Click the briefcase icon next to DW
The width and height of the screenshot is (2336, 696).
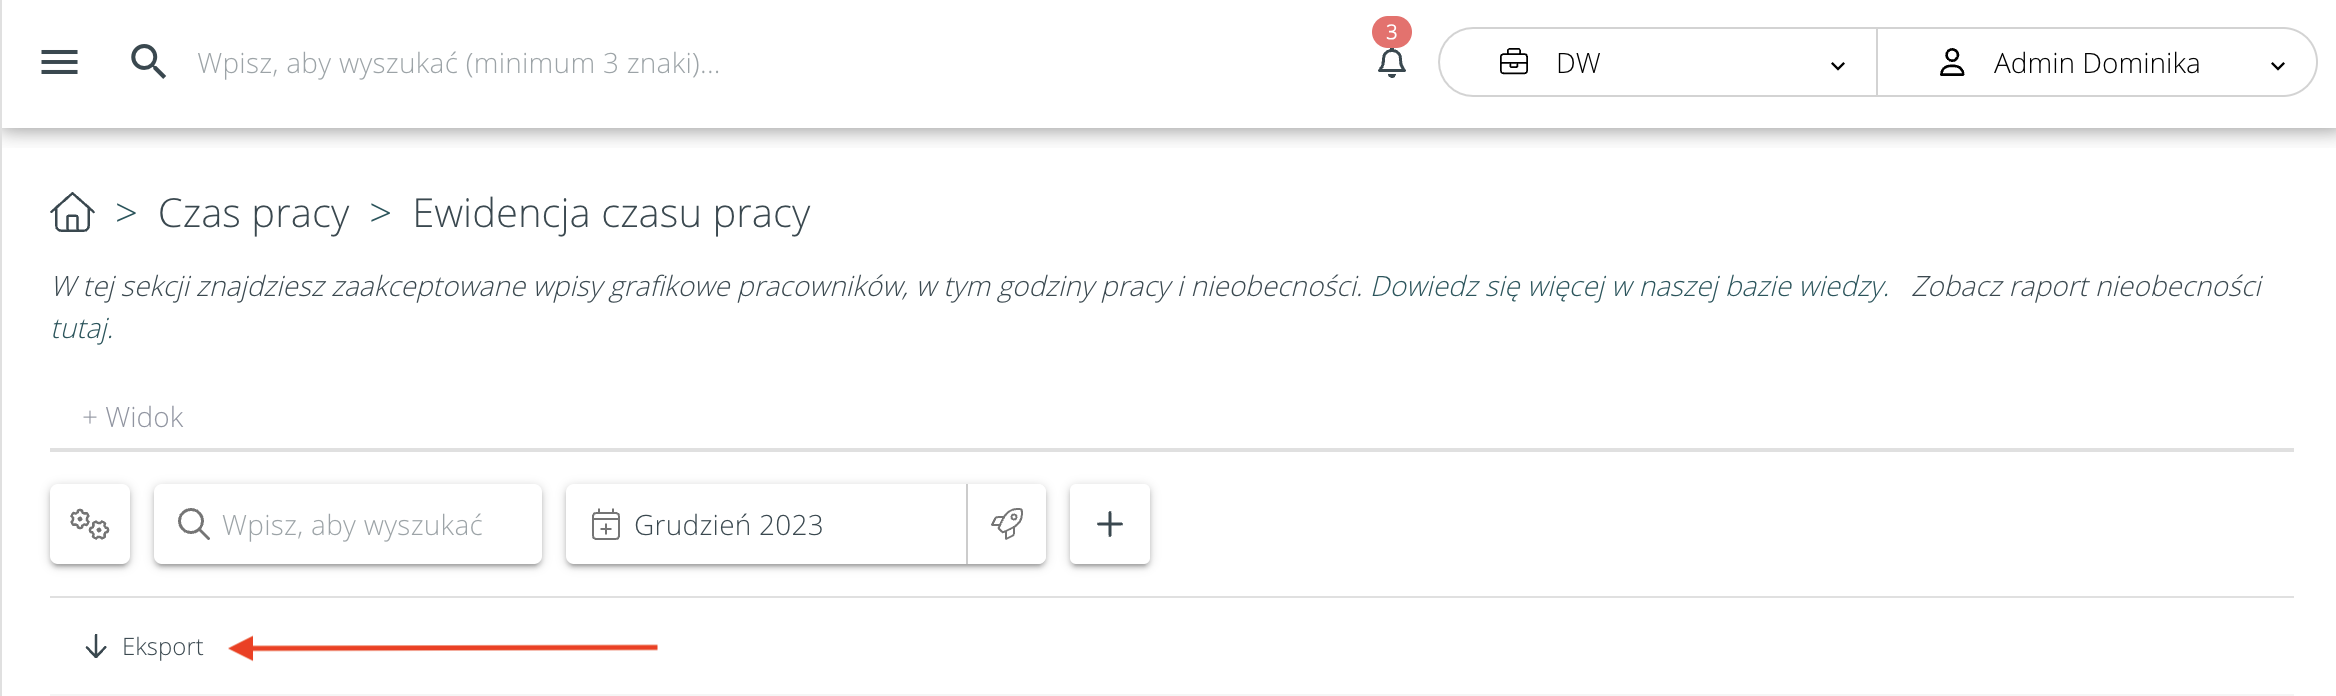click(1514, 62)
